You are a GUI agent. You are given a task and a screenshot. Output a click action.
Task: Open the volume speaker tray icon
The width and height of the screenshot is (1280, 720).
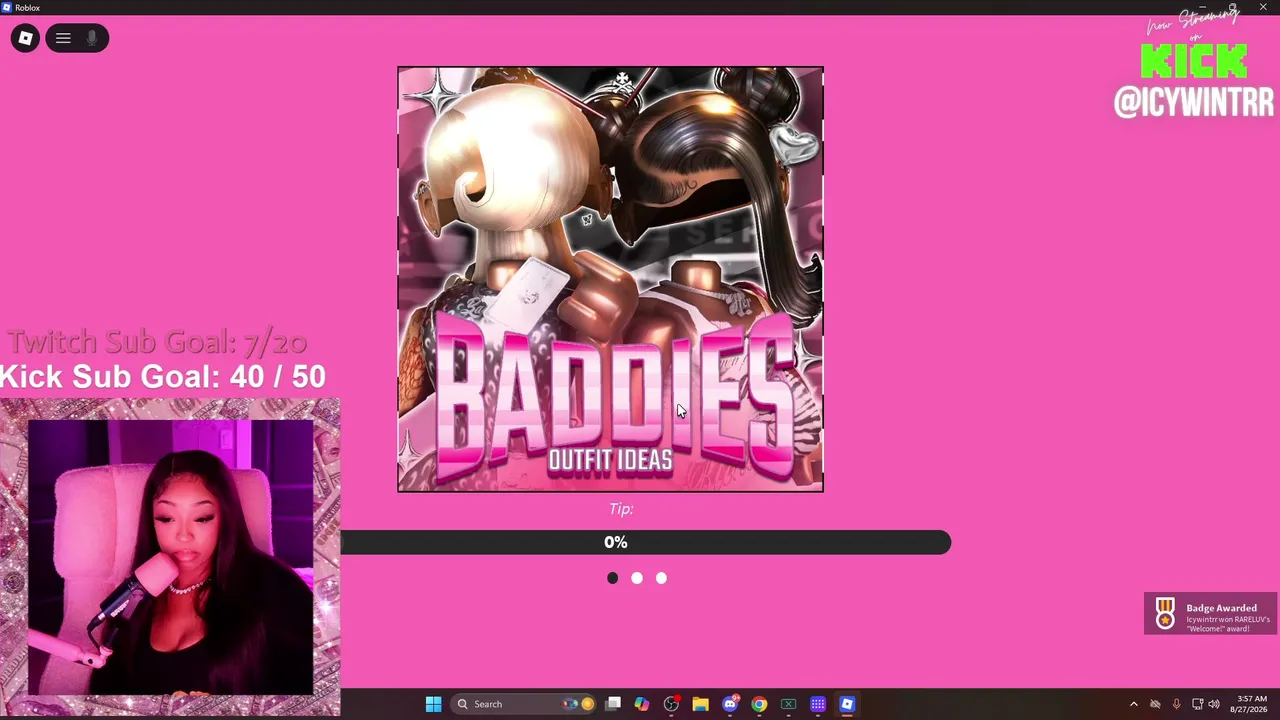[1214, 704]
